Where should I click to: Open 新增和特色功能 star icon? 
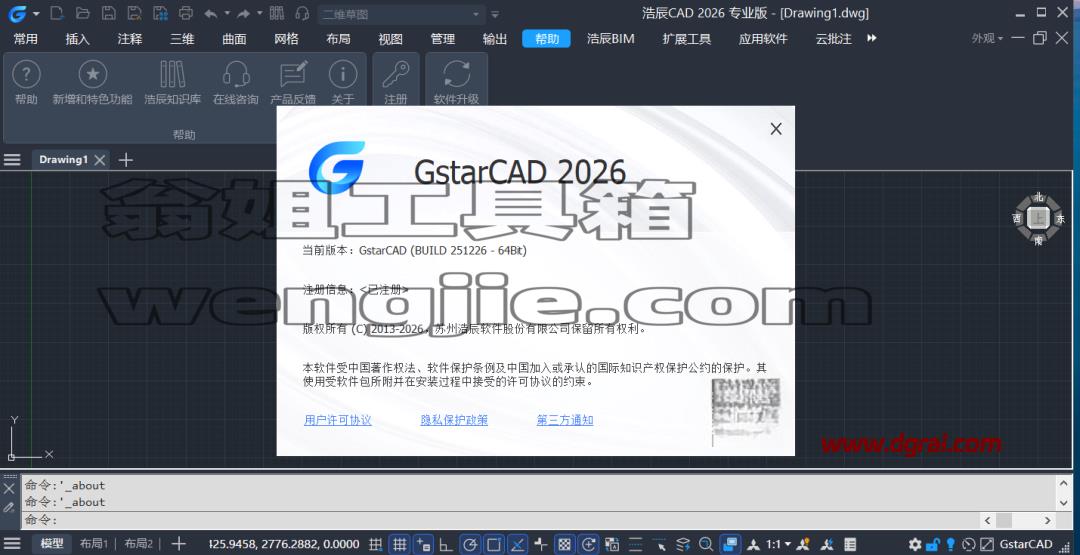point(92,82)
